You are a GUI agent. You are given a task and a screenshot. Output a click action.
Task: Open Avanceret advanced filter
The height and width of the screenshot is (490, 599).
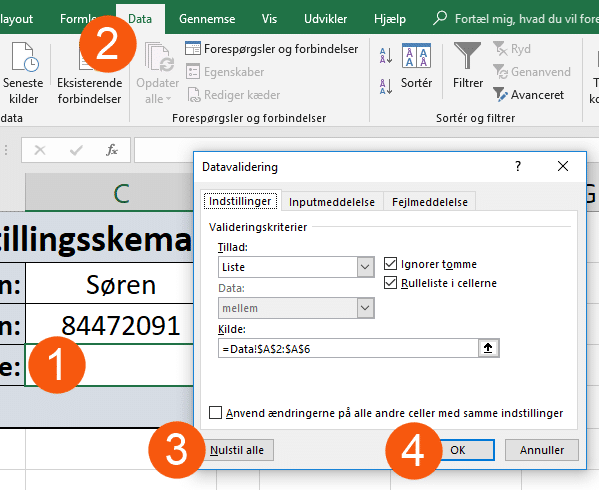[528, 95]
